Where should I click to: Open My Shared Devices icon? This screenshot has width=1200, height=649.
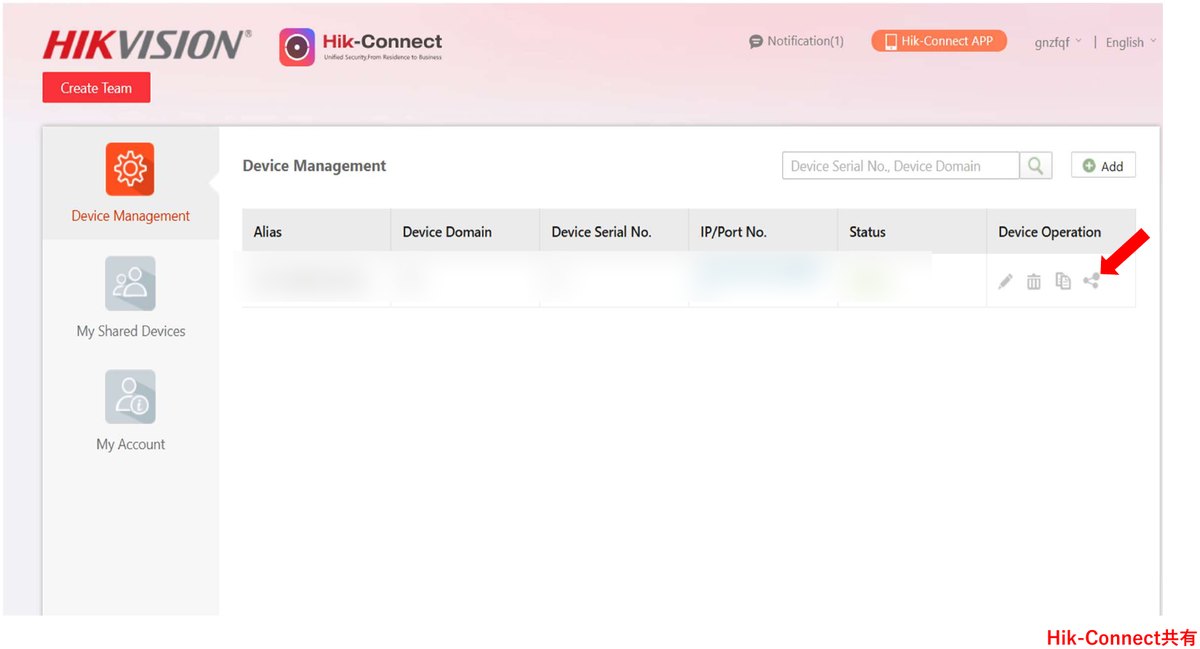pyautogui.click(x=130, y=284)
